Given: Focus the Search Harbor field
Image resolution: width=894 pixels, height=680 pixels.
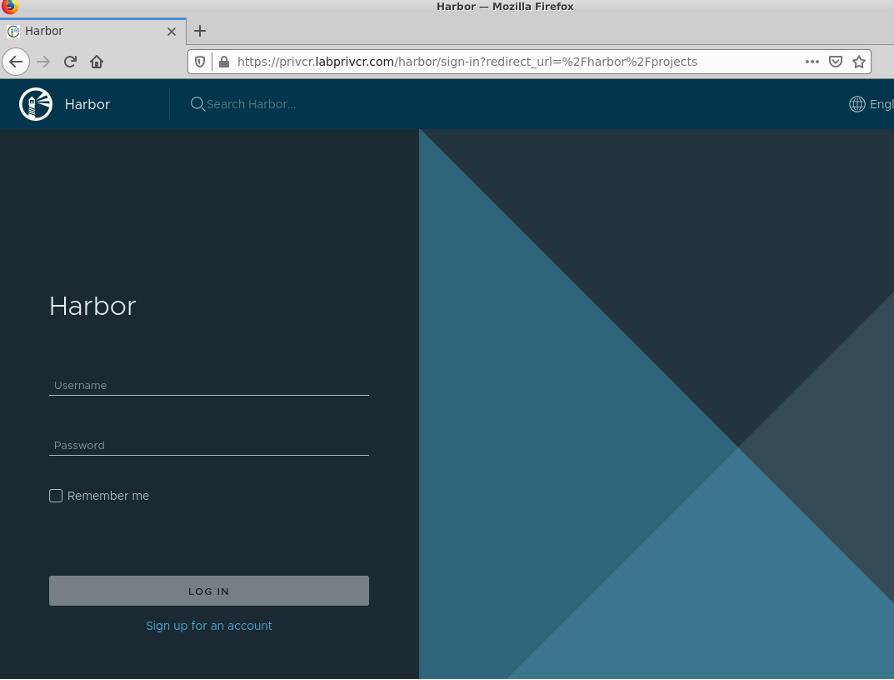Looking at the screenshot, I should tap(251, 104).
